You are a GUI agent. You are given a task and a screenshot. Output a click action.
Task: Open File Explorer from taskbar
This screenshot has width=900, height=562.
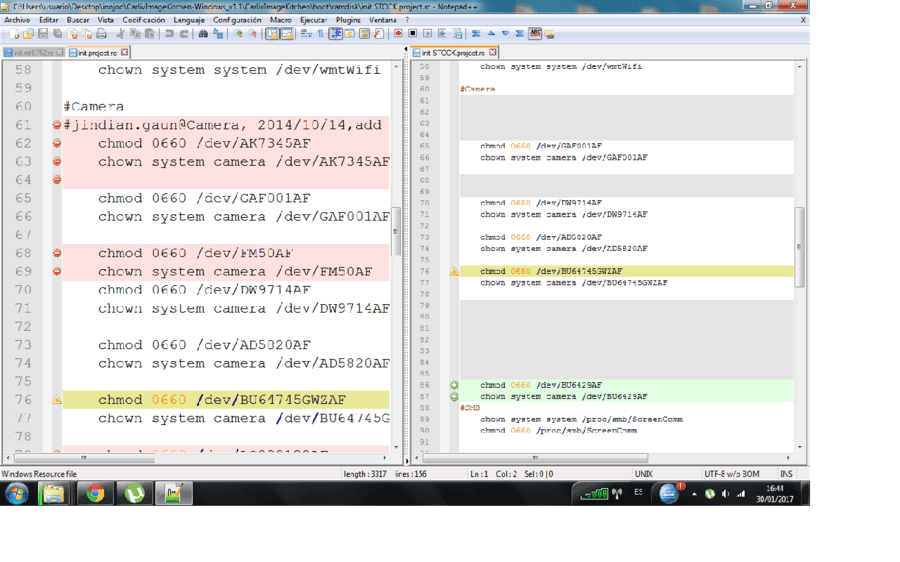(x=54, y=494)
